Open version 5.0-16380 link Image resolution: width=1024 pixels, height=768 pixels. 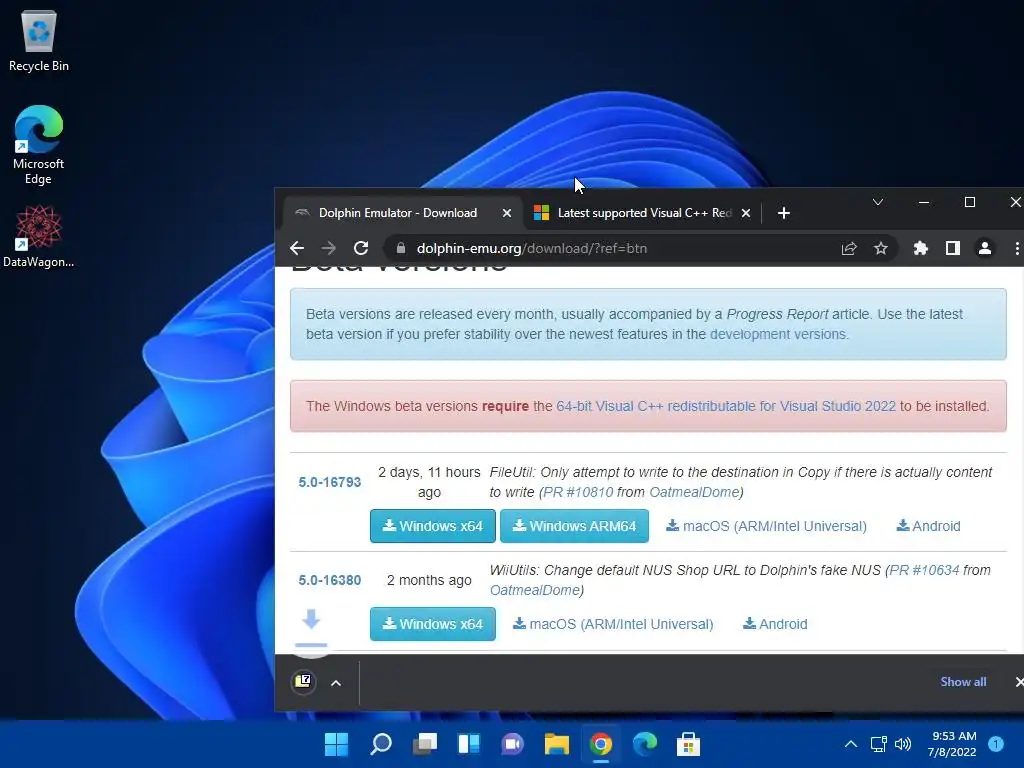point(330,580)
